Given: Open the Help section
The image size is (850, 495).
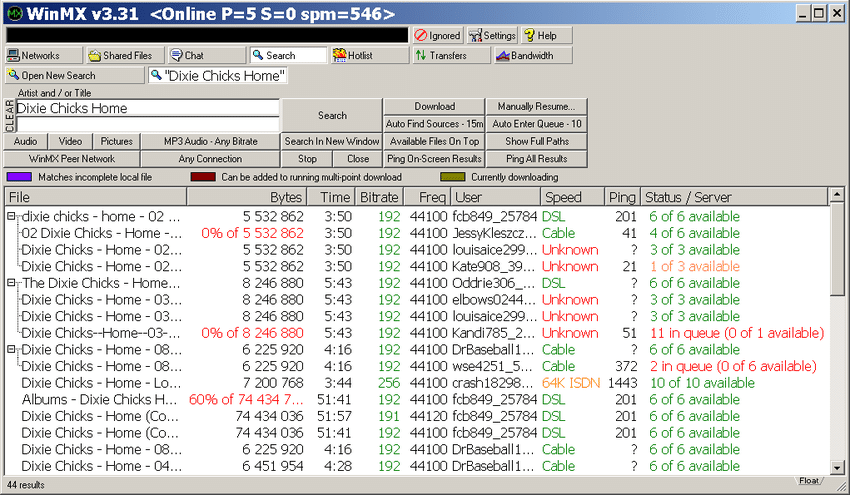Looking at the screenshot, I should (546, 35).
